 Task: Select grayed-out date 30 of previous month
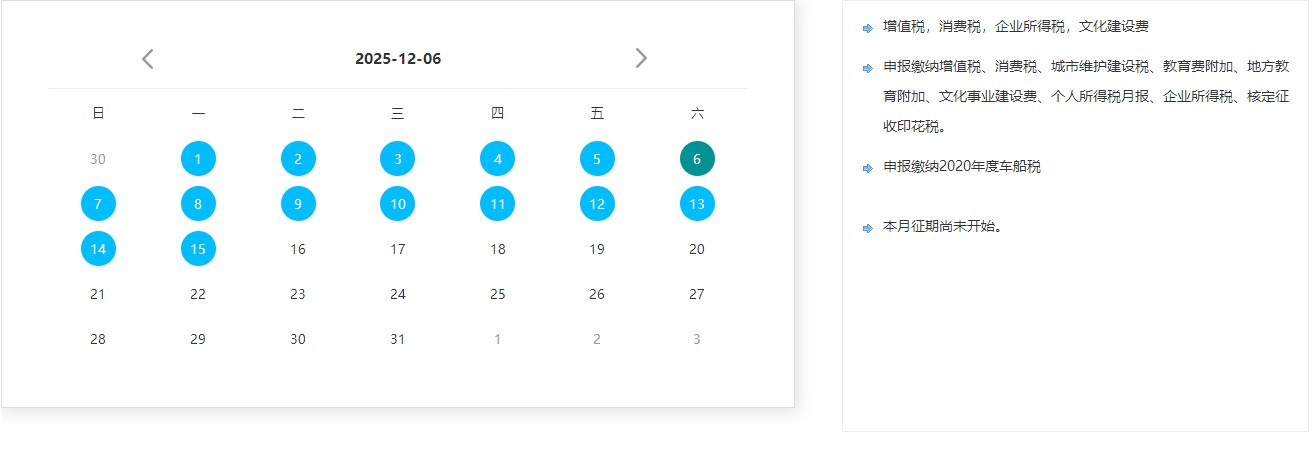98,159
